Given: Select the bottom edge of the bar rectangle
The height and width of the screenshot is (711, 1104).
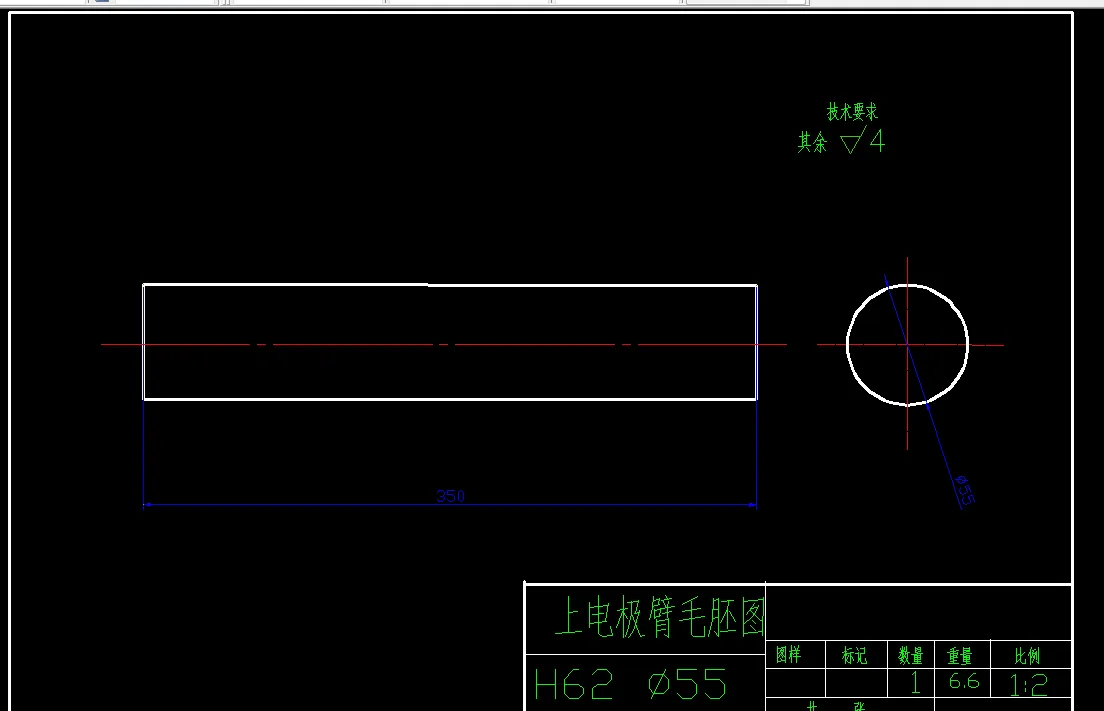Looking at the screenshot, I should click(x=450, y=399).
